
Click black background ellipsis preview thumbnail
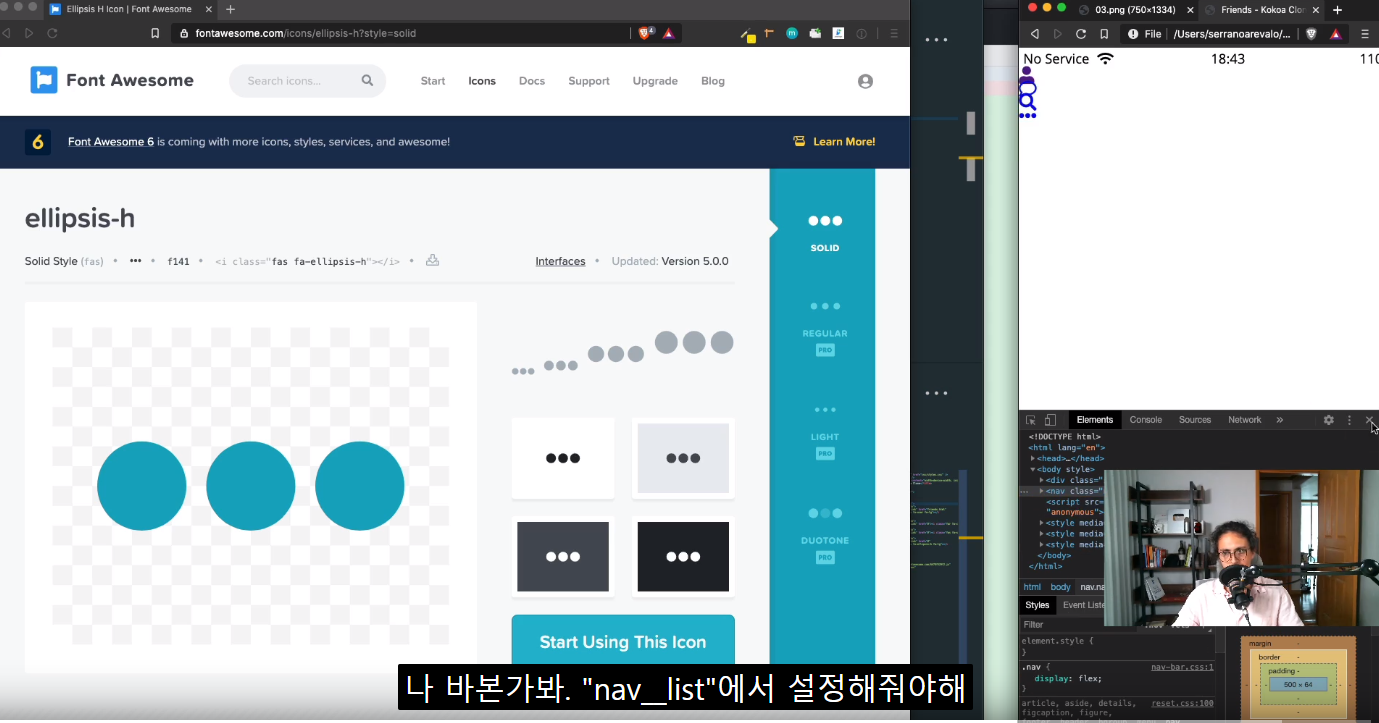coord(683,556)
